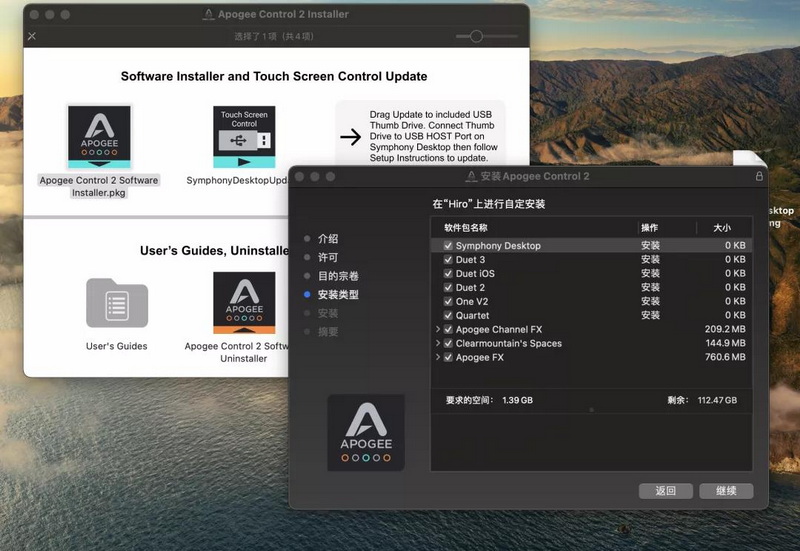Click the 要求的空间 1.39 GB text
Screen dimensions: 800x551
[489, 400]
